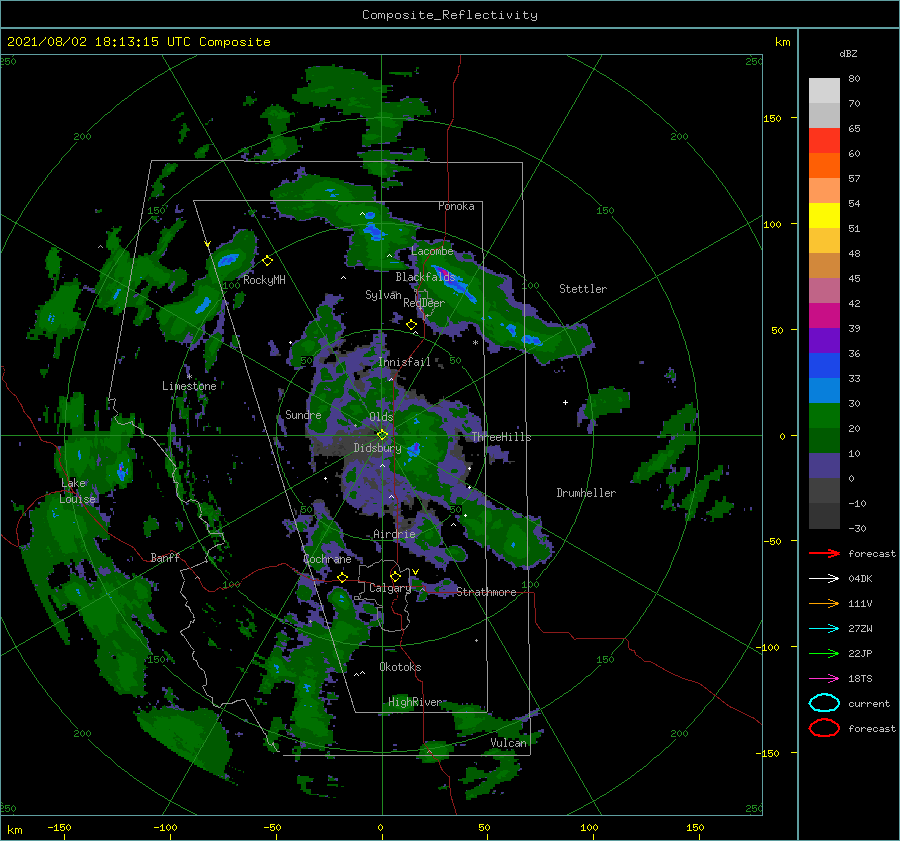Click the cyan current ellipse icon
Viewport: 900px width, 841px height.
pyautogui.click(x=824, y=703)
